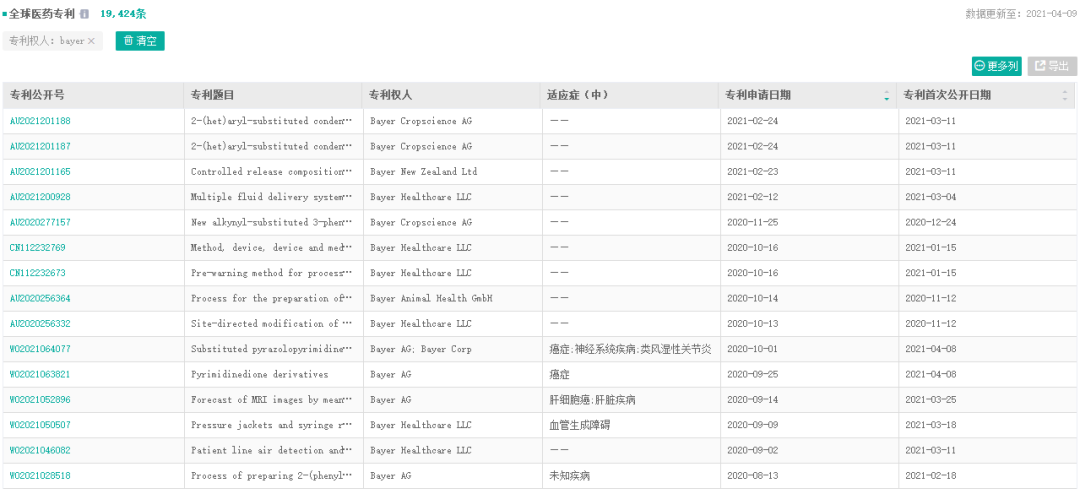Open patent AU2021201188
This screenshot has height=494, width=1080.
point(40,121)
